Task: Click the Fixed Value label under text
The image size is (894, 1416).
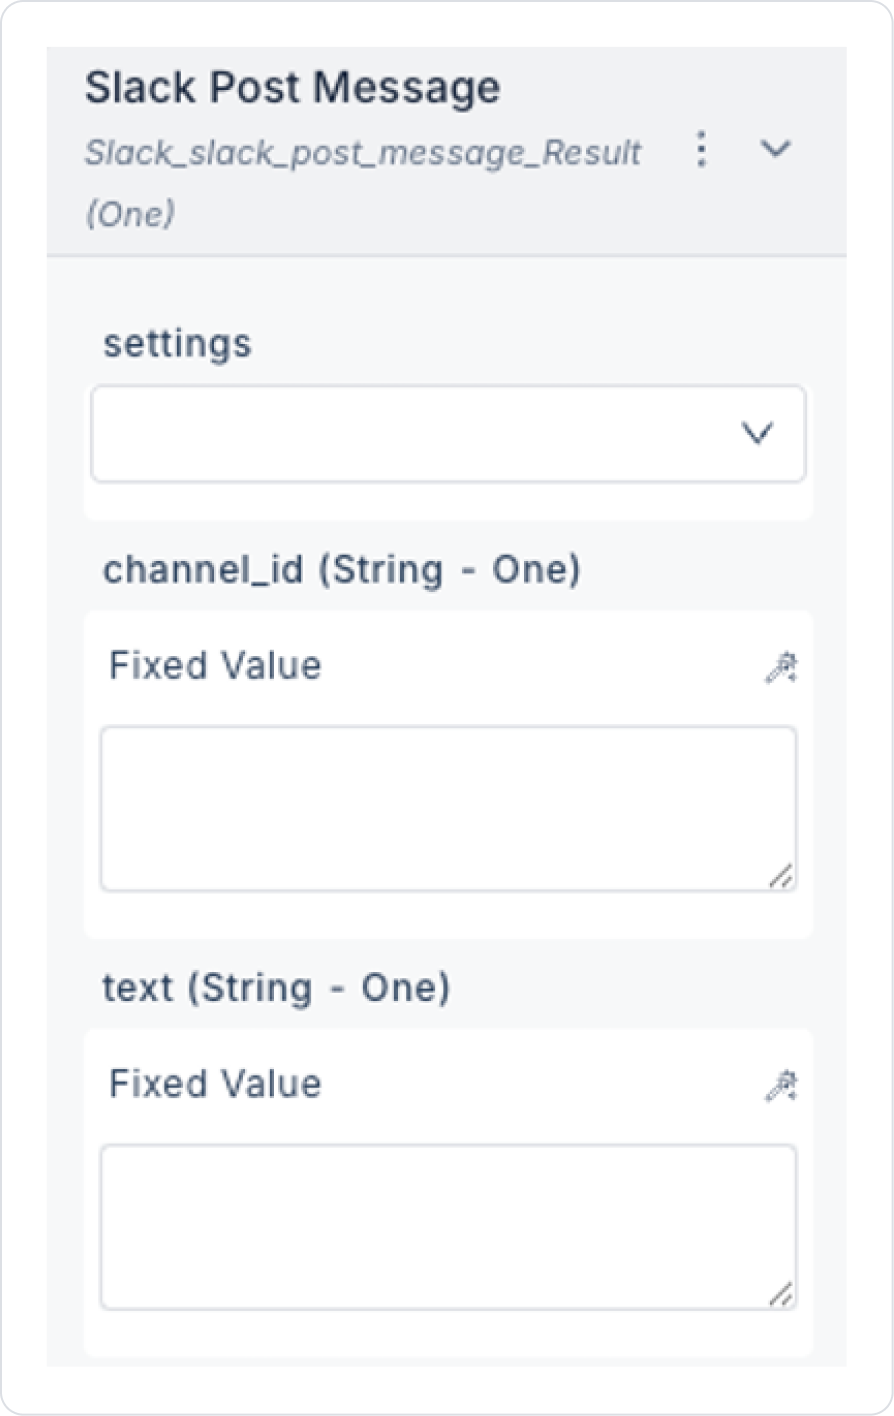Action: click(x=215, y=1084)
